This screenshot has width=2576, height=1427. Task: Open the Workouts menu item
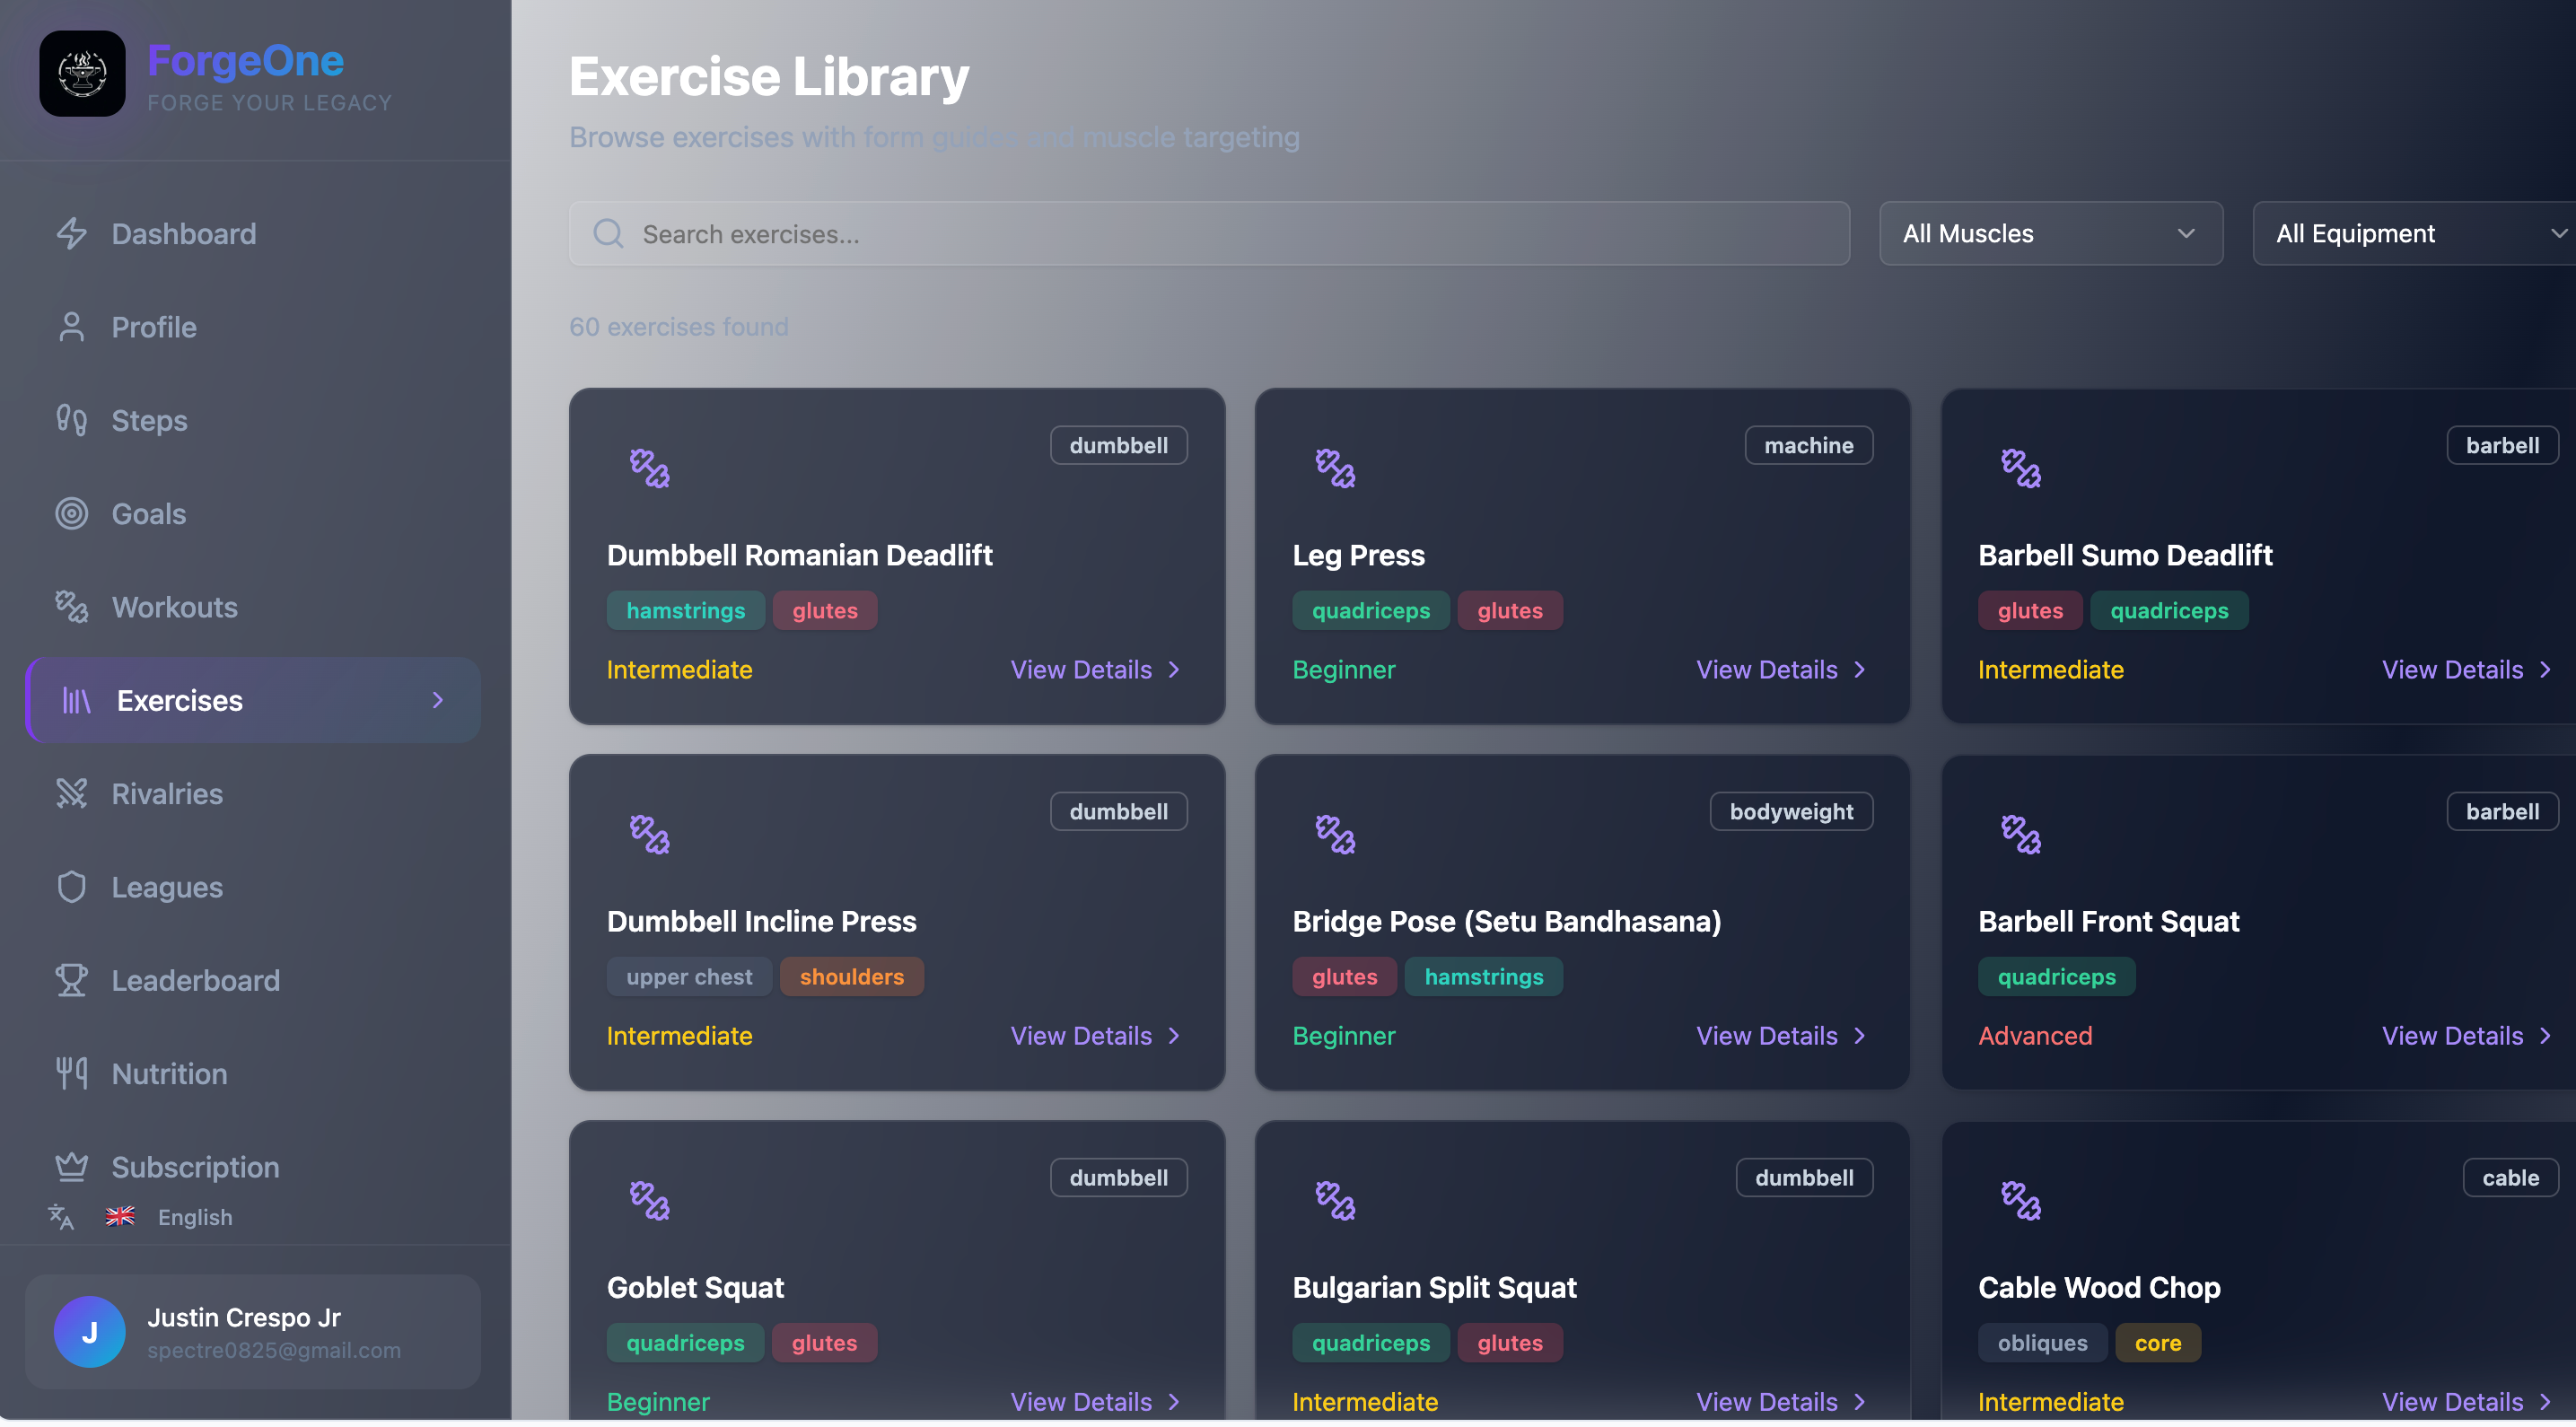[174, 607]
